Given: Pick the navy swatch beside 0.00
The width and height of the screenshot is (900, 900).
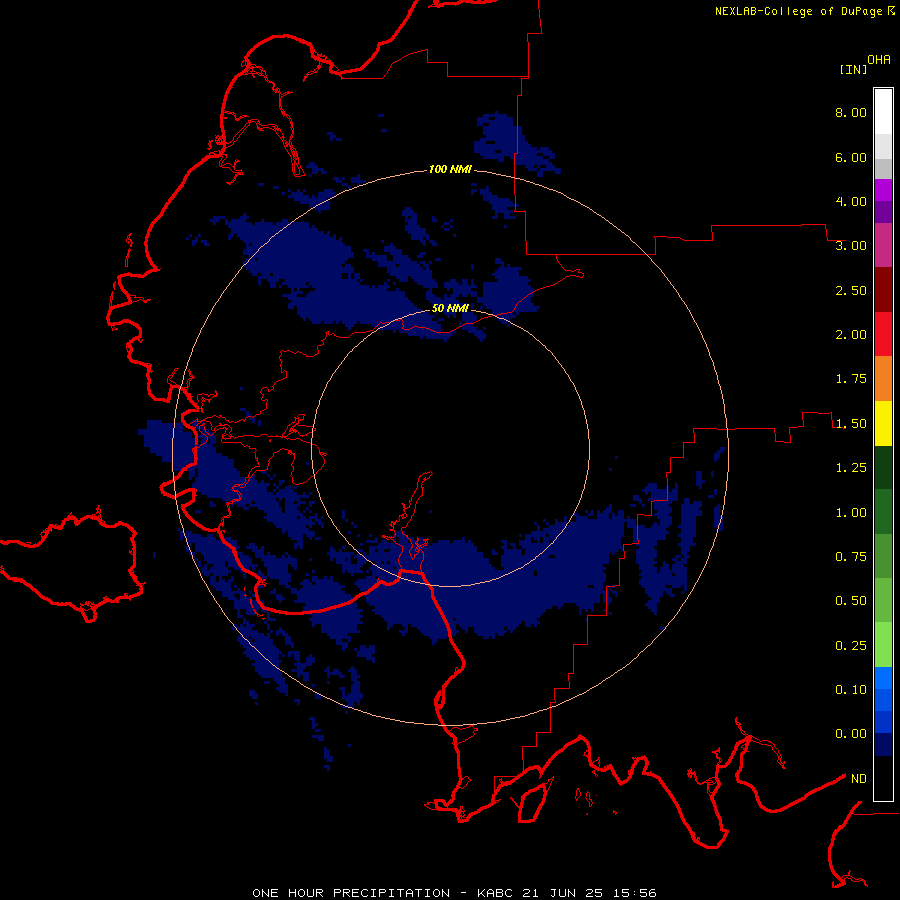Looking at the screenshot, I should coord(883,745).
